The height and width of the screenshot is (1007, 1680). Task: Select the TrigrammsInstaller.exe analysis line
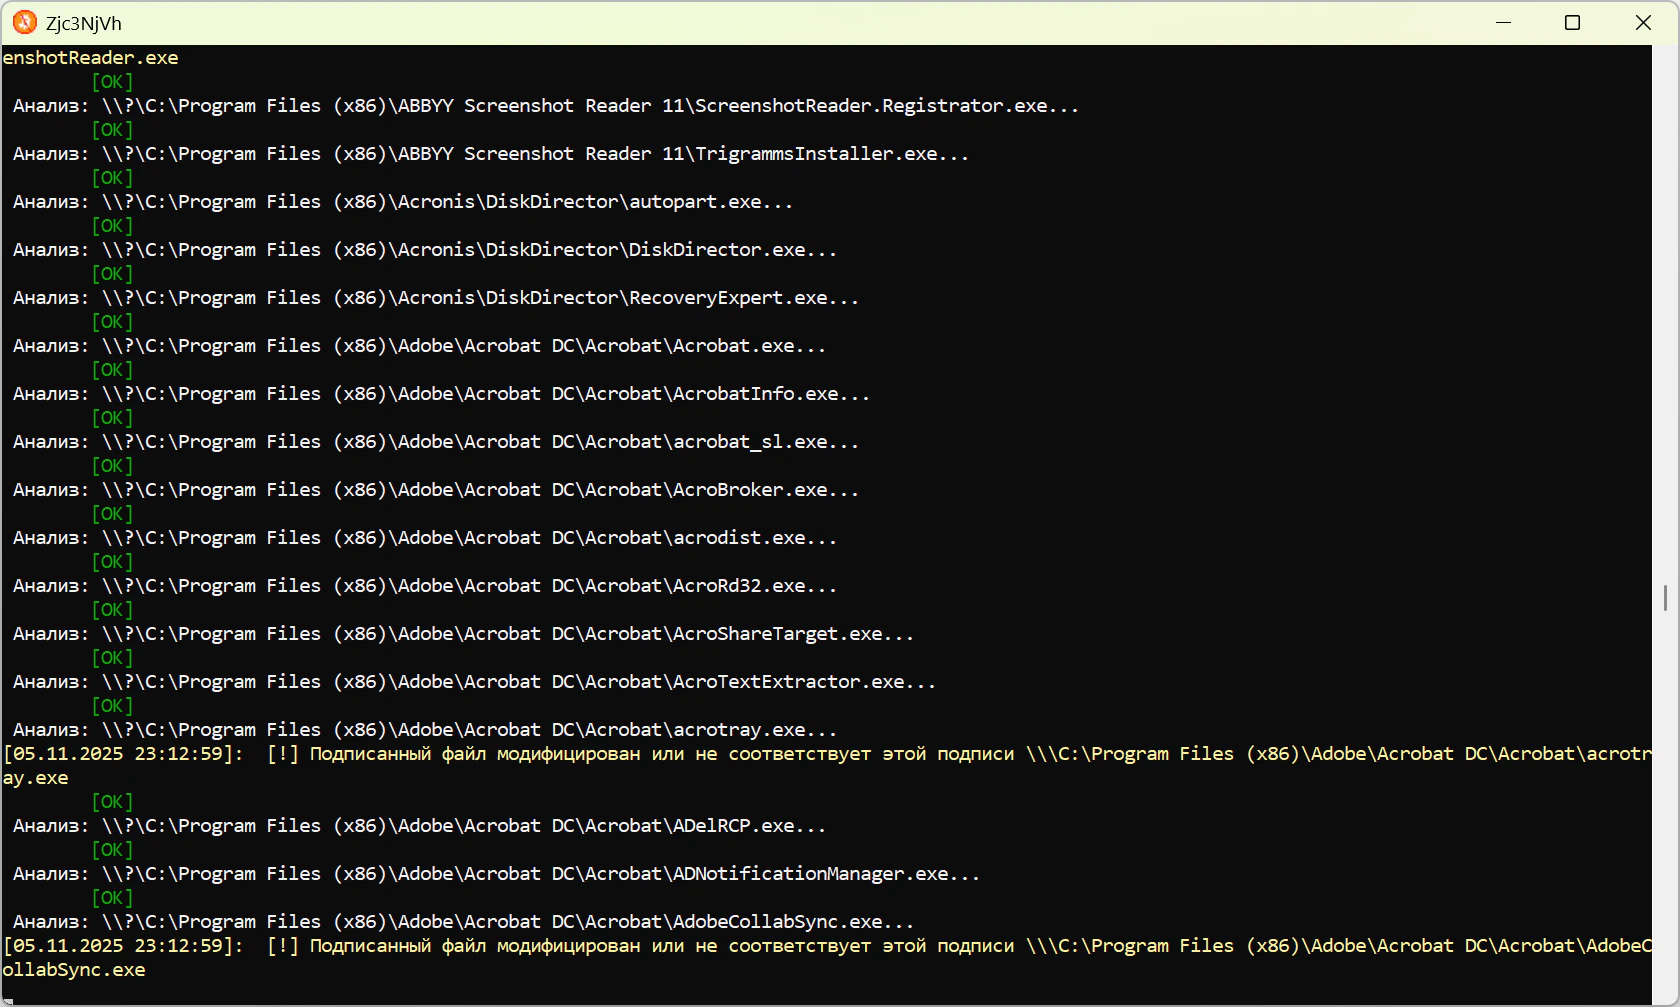pyautogui.click(x=490, y=154)
